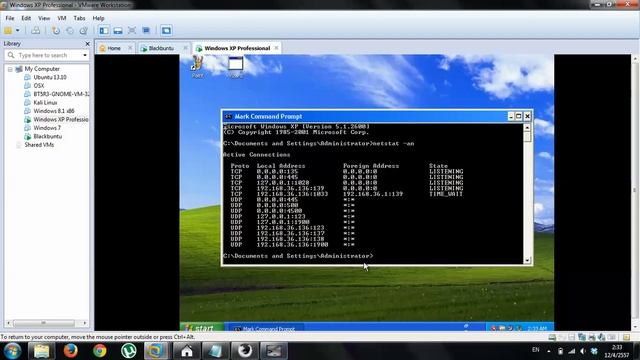Open the Help menu

[x=98, y=18]
